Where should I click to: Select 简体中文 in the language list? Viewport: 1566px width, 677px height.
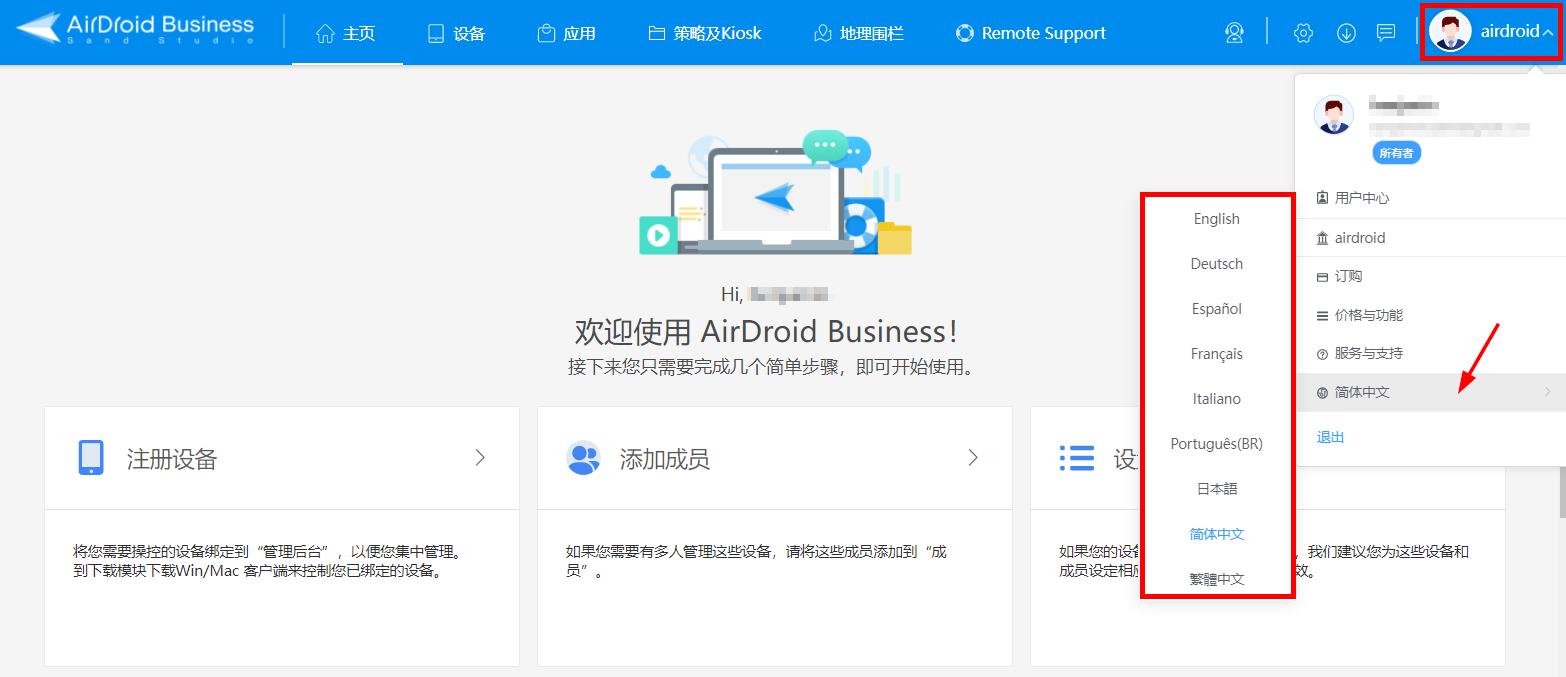click(x=1217, y=534)
